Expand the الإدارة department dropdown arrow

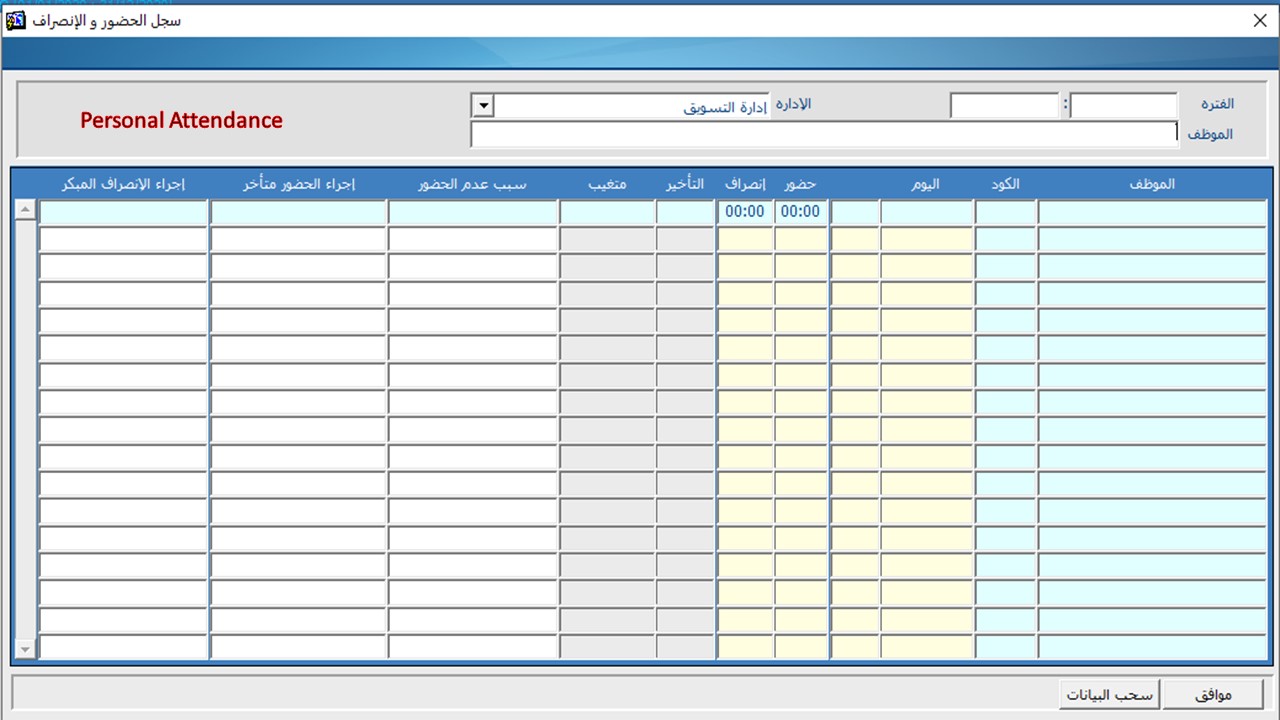(482, 106)
